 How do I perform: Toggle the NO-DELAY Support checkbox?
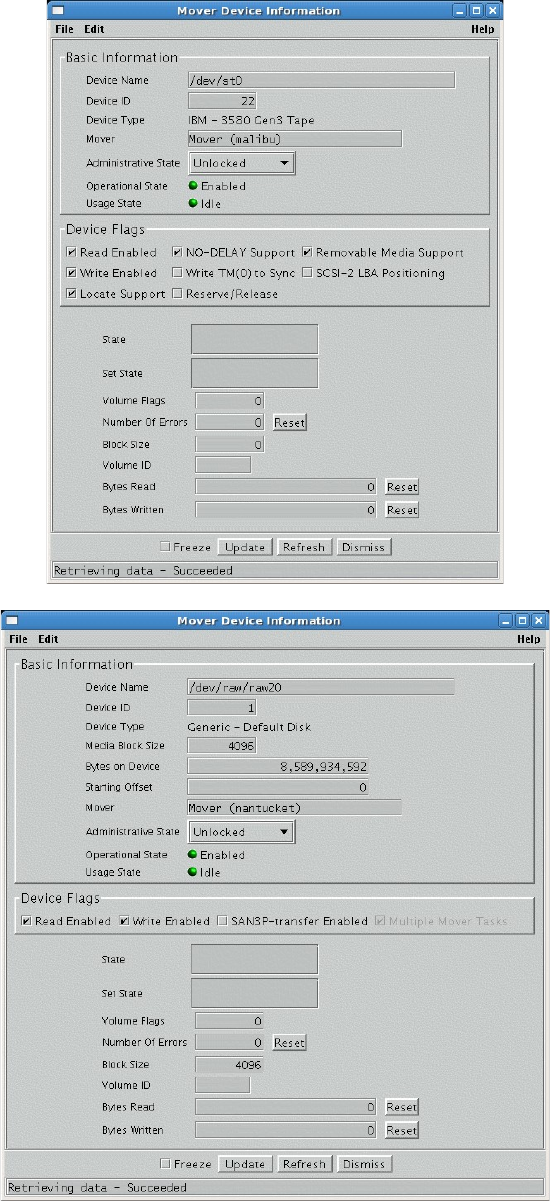(x=177, y=253)
